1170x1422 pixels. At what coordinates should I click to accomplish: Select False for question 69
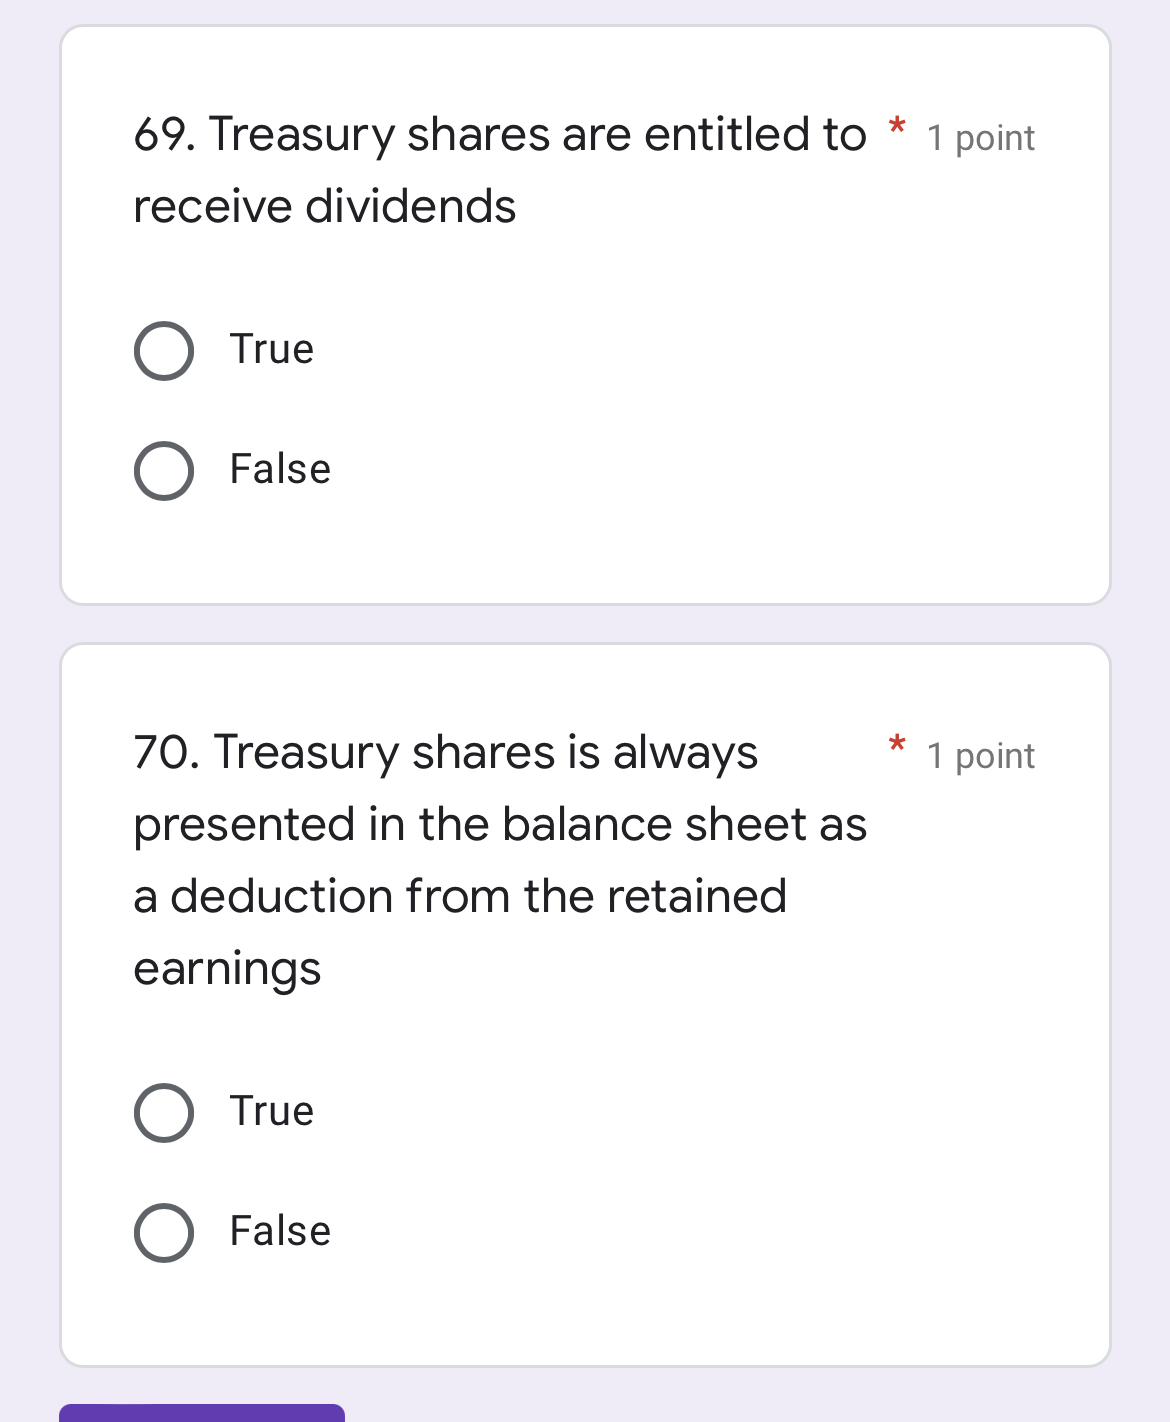[x=164, y=470]
